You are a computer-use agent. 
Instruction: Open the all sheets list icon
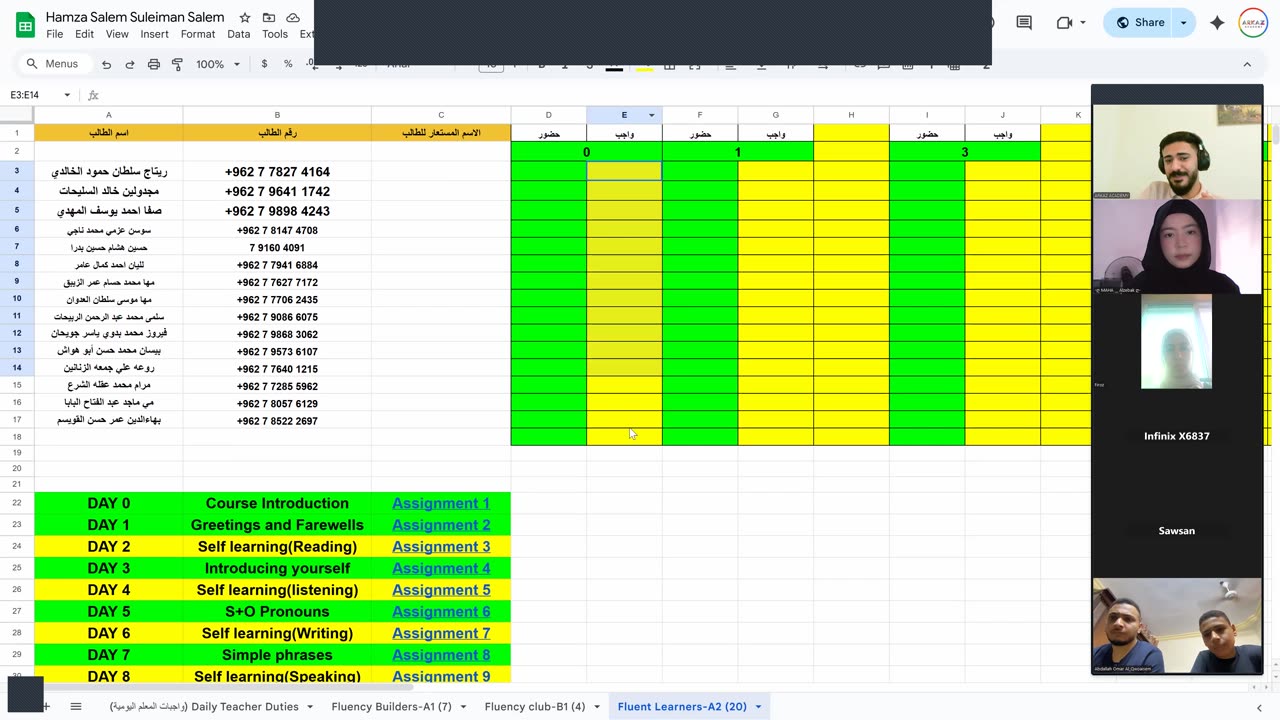click(75, 706)
